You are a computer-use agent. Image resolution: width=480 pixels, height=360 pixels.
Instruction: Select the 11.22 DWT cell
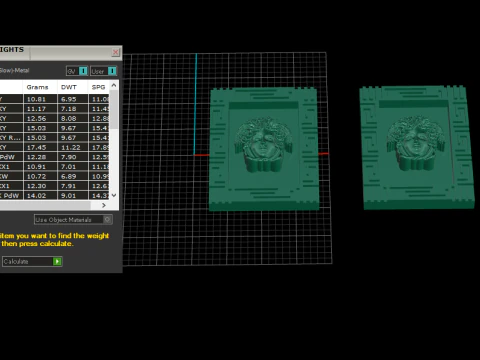coord(73,147)
